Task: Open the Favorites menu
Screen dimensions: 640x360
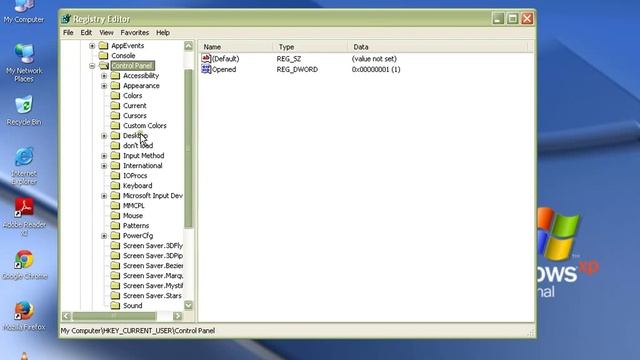Action: click(x=135, y=33)
